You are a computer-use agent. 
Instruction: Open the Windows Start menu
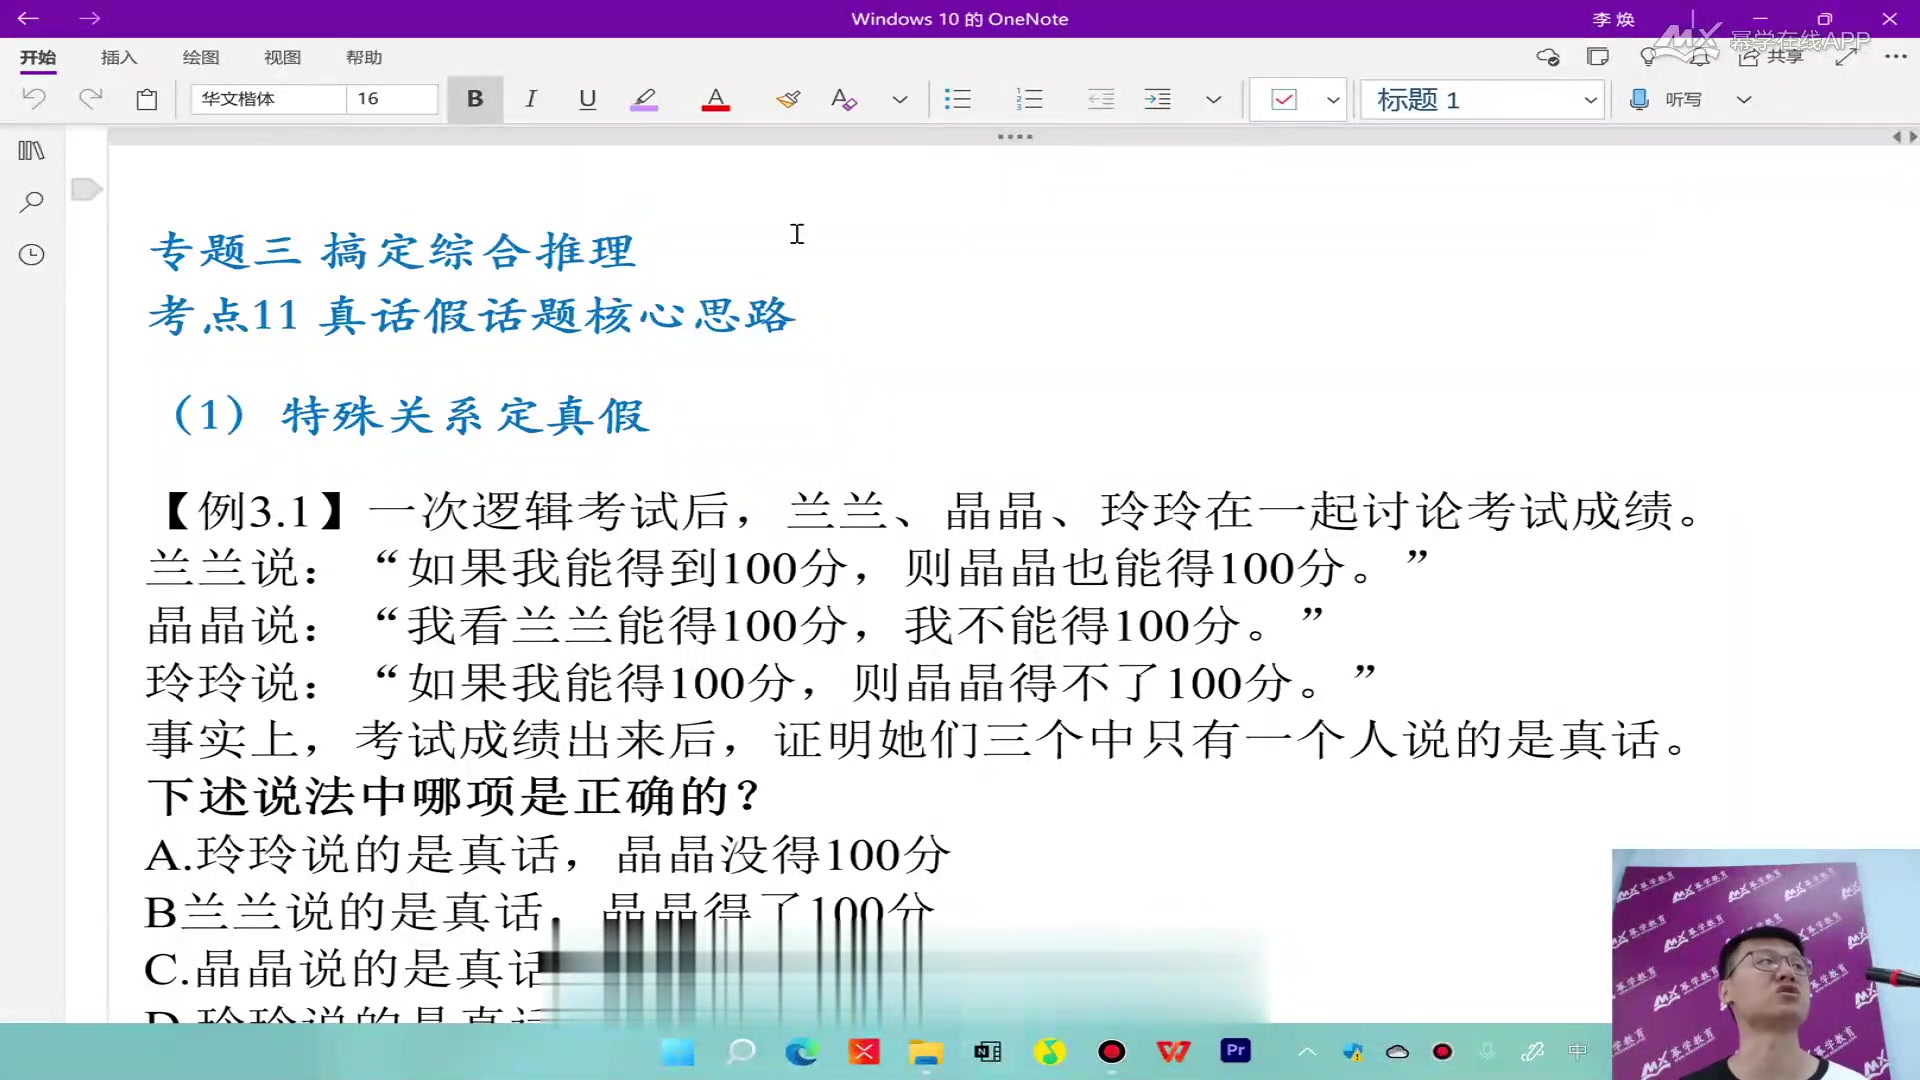coord(678,1051)
